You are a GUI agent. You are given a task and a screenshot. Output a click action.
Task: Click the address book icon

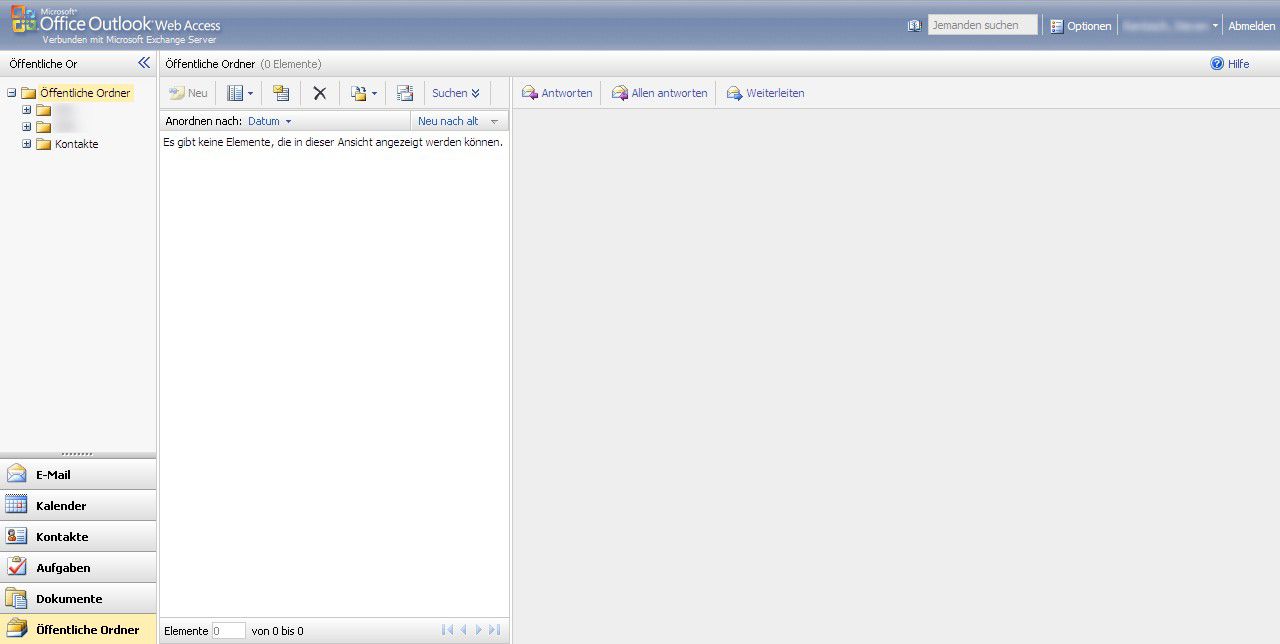[x=914, y=26]
